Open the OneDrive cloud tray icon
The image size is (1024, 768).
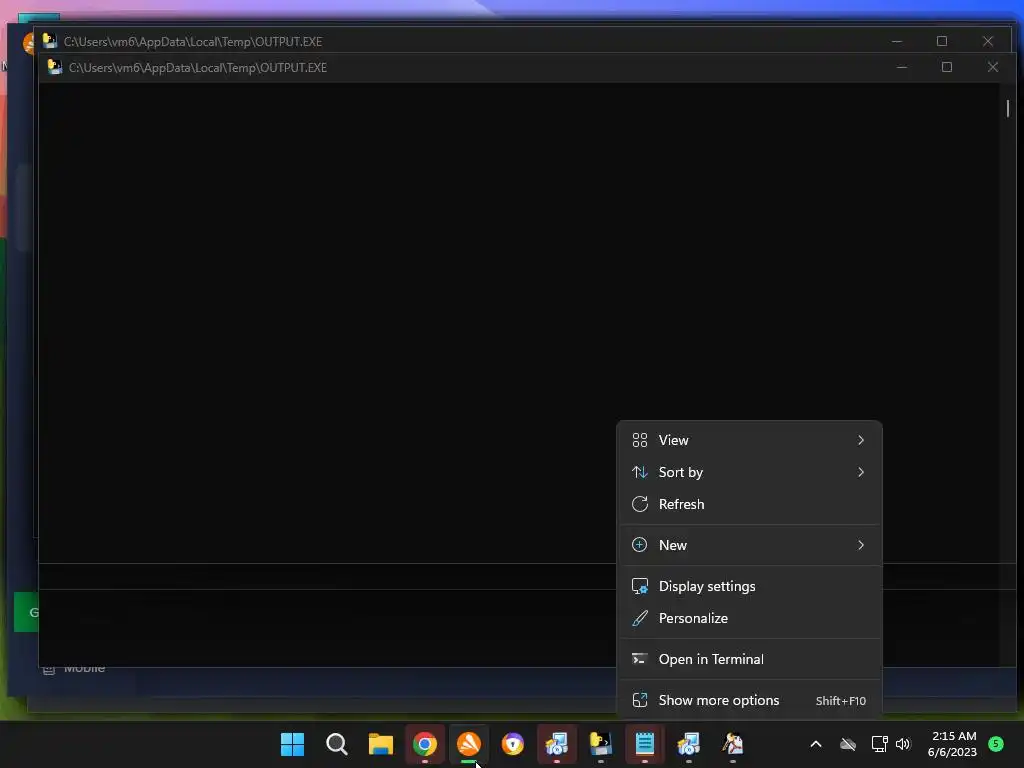[x=848, y=744]
